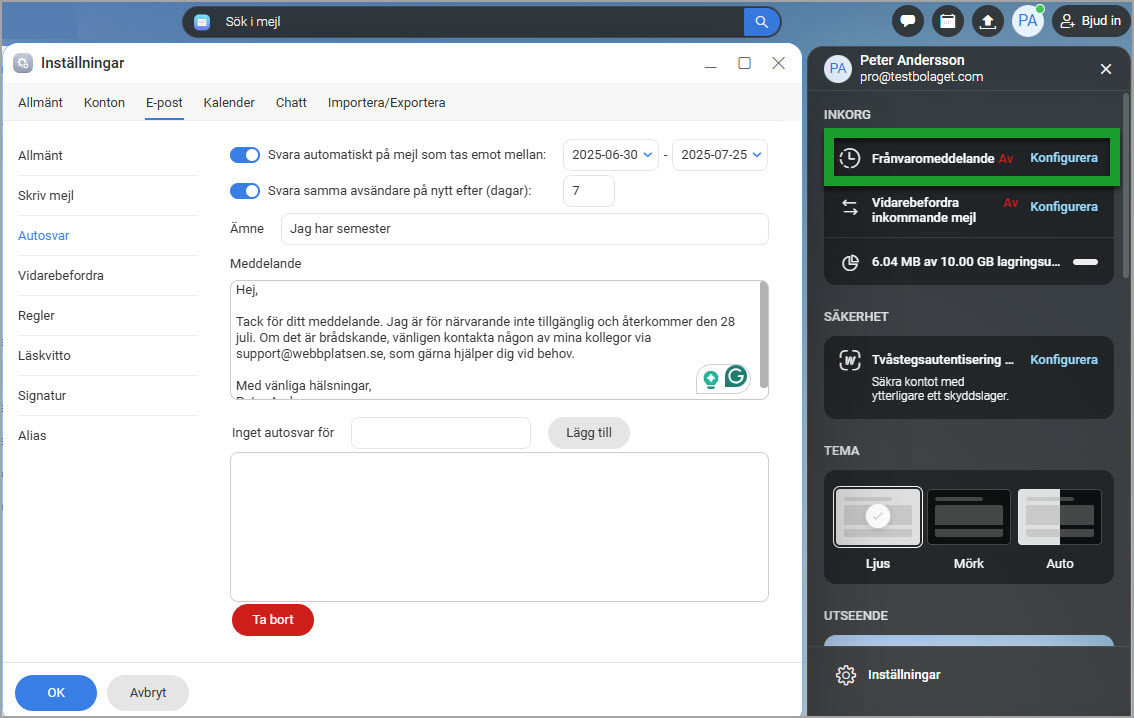The image size is (1134, 718).
Task: Select the Mörk theme thumbnail
Action: click(x=968, y=517)
